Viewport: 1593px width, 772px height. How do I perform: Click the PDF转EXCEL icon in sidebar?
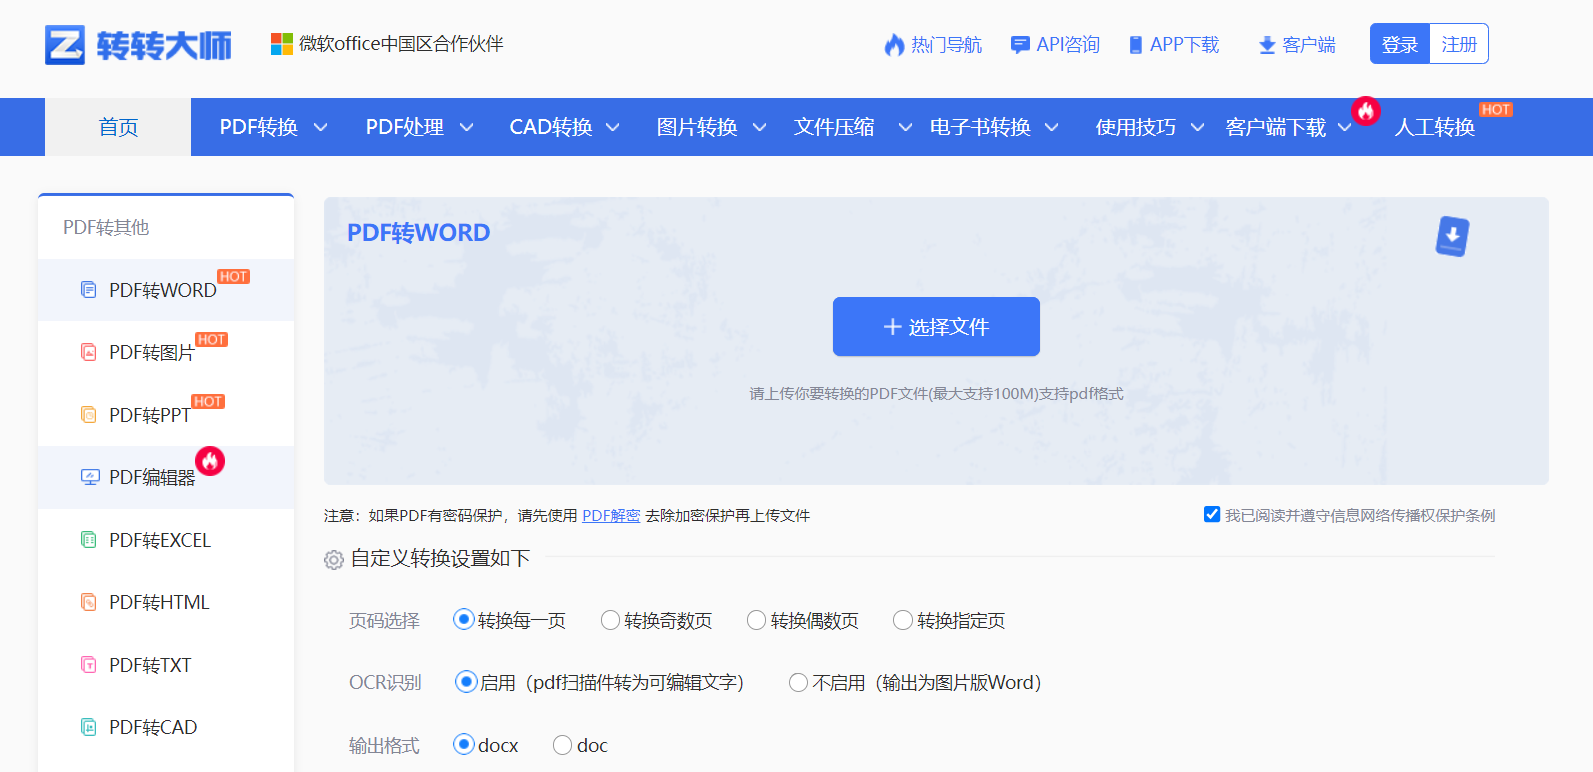point(89,540)
